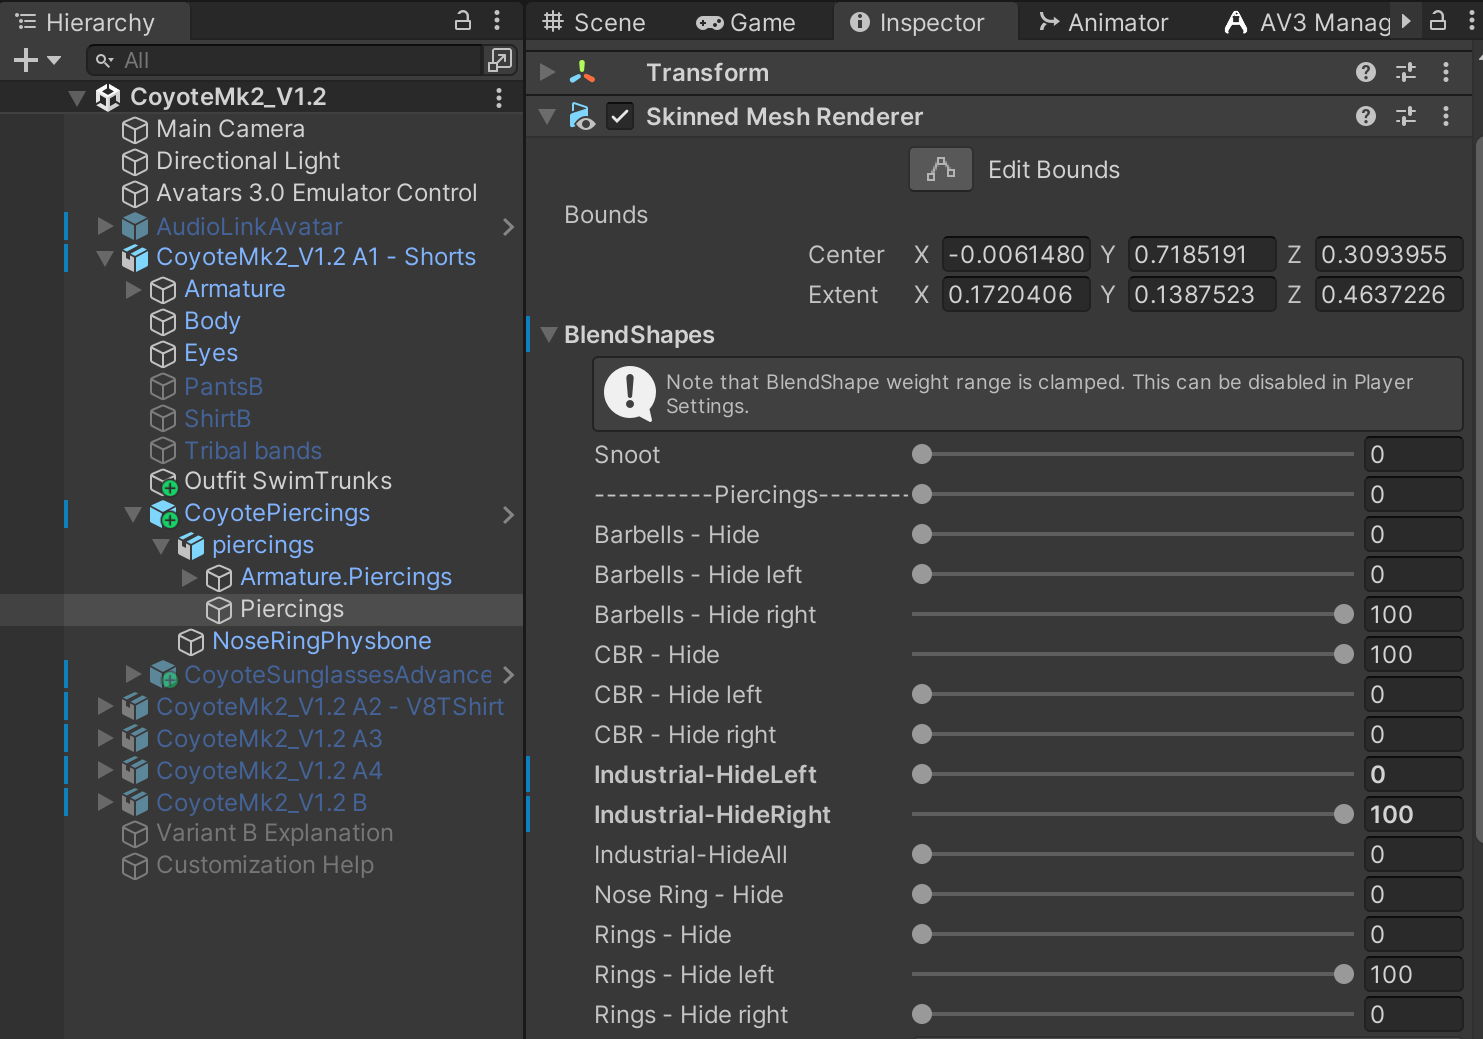Image resolution: width=1483 pixels, height=1039 pixels.
Task: Click the Nose Ring - Hide slider handle
Action: [x=922, y=894]
